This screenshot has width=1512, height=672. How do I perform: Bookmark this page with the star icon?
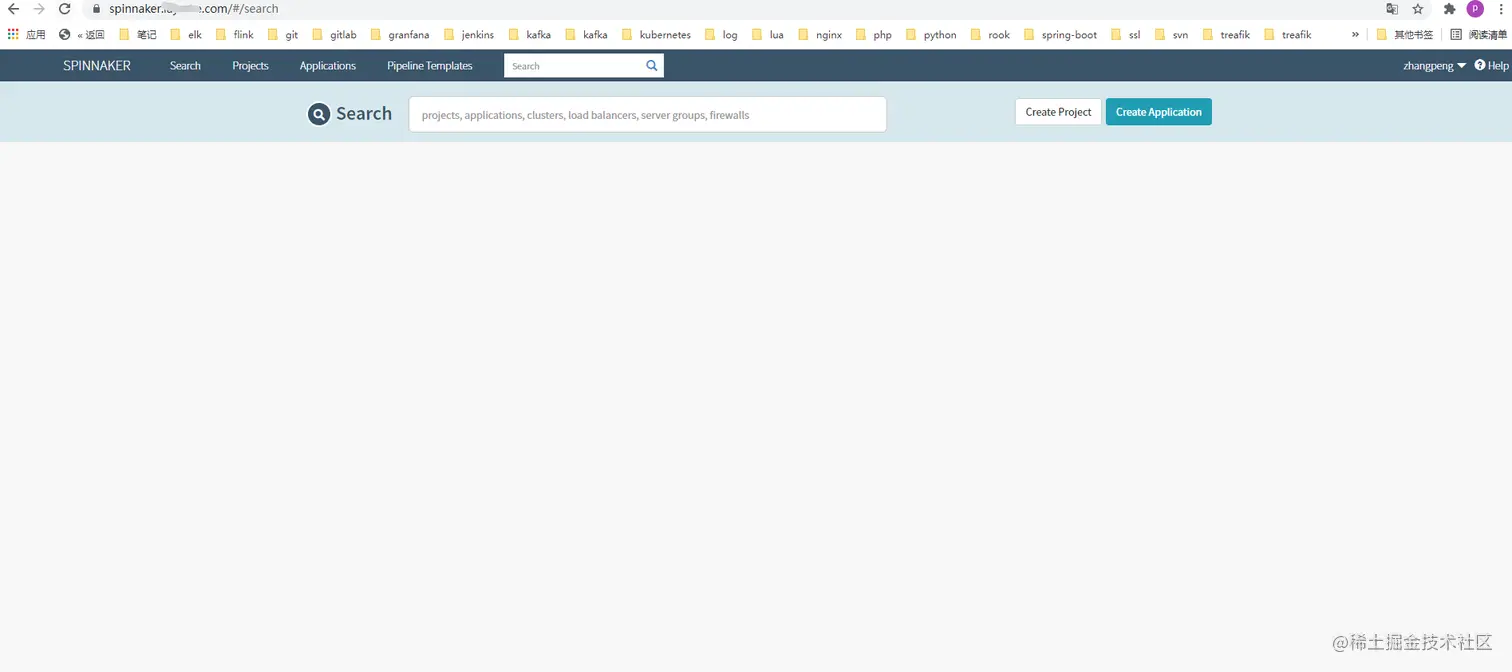pyautogui.click(x=1418, y=9)
